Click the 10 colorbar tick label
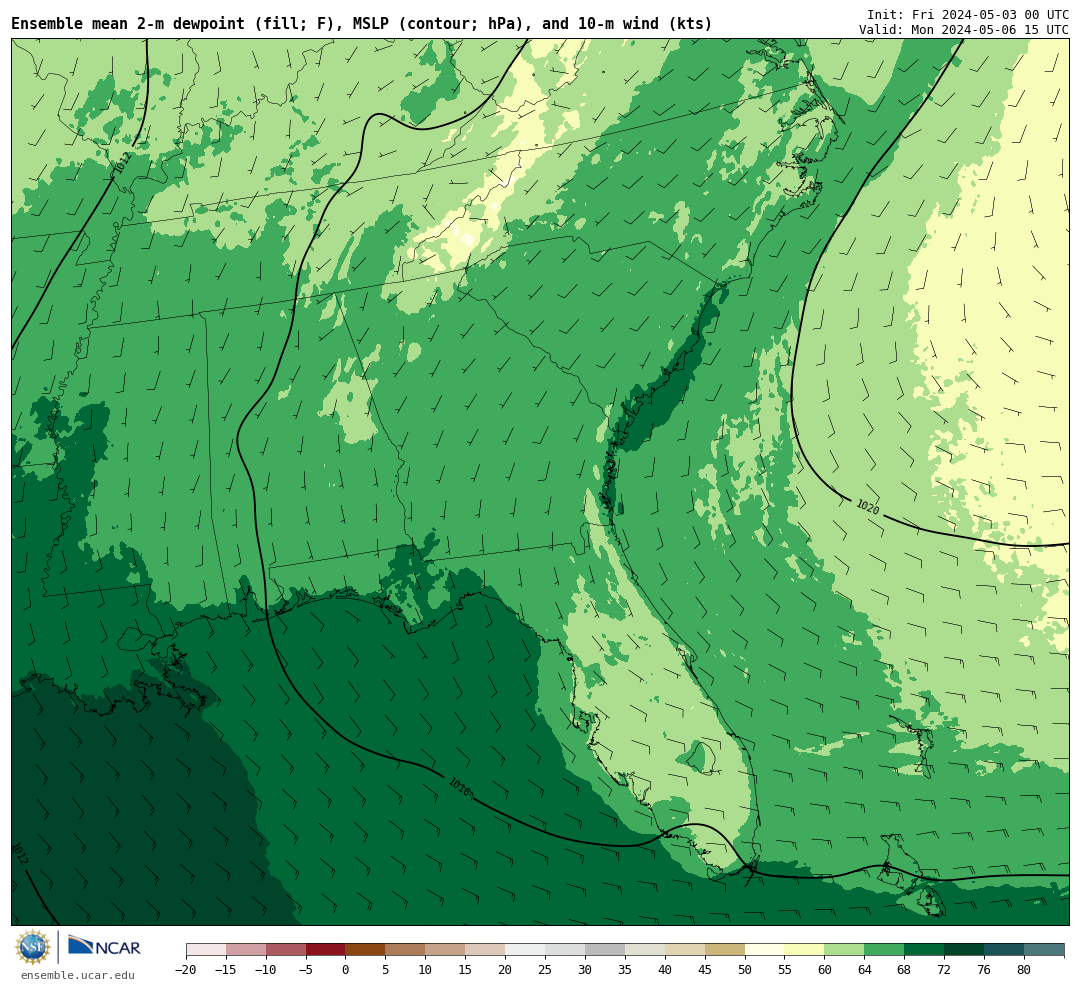The image size is (1080, 988). click(x=426, y=970)
